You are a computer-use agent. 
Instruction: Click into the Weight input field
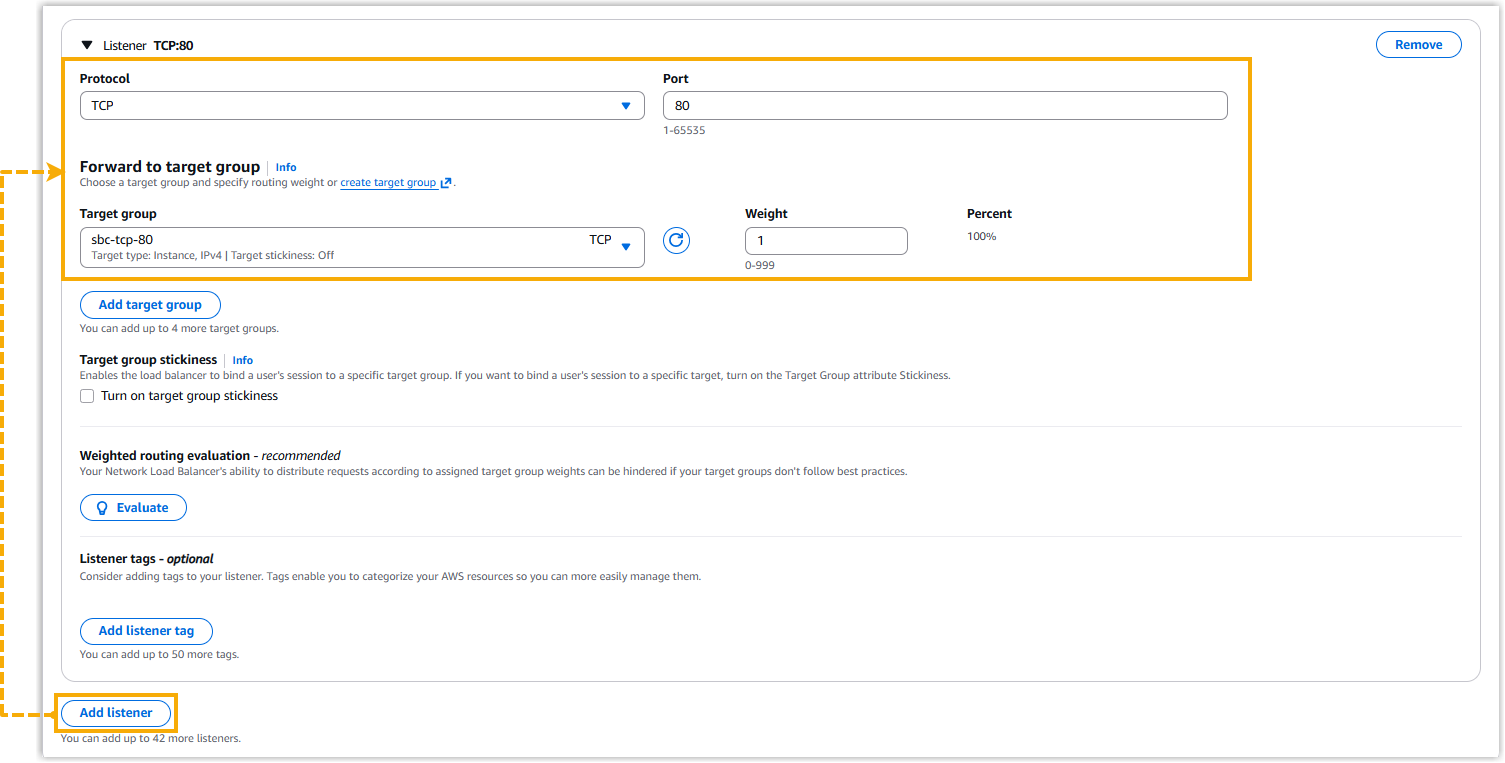click(x=826, y=241)
